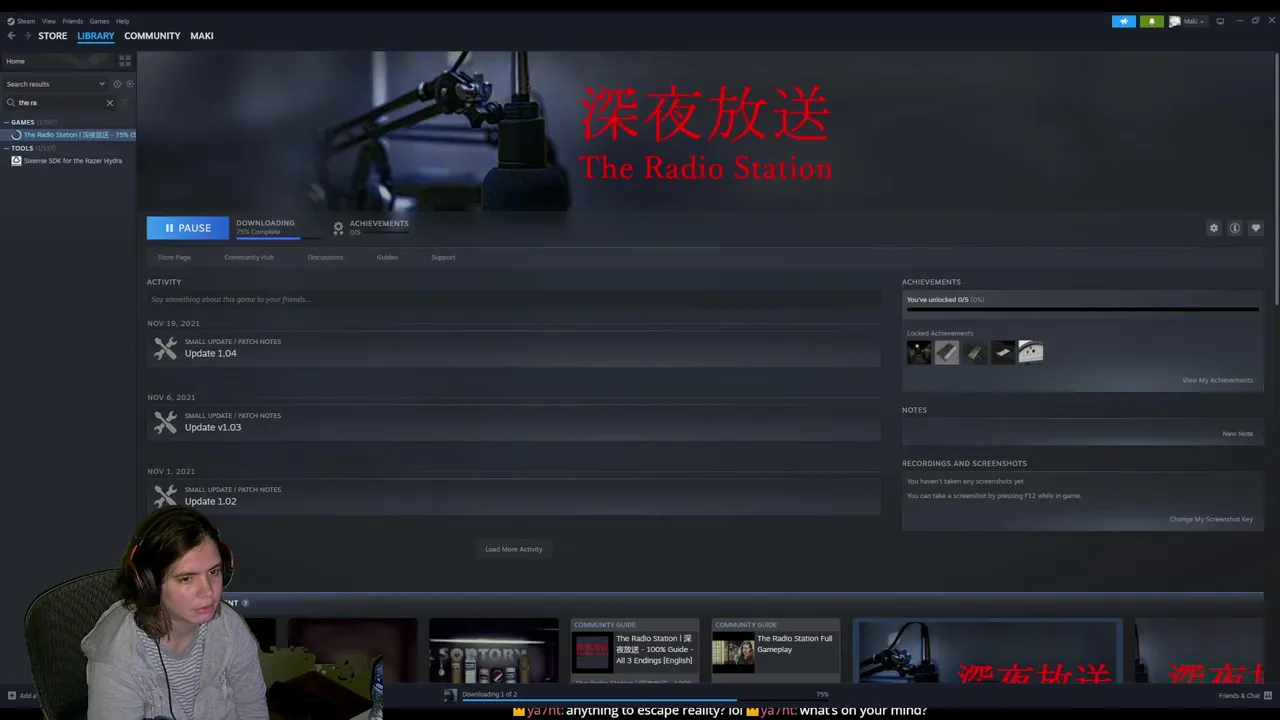
Task: Click the first locked achievement icon
Action: click(x=919, y=352)
